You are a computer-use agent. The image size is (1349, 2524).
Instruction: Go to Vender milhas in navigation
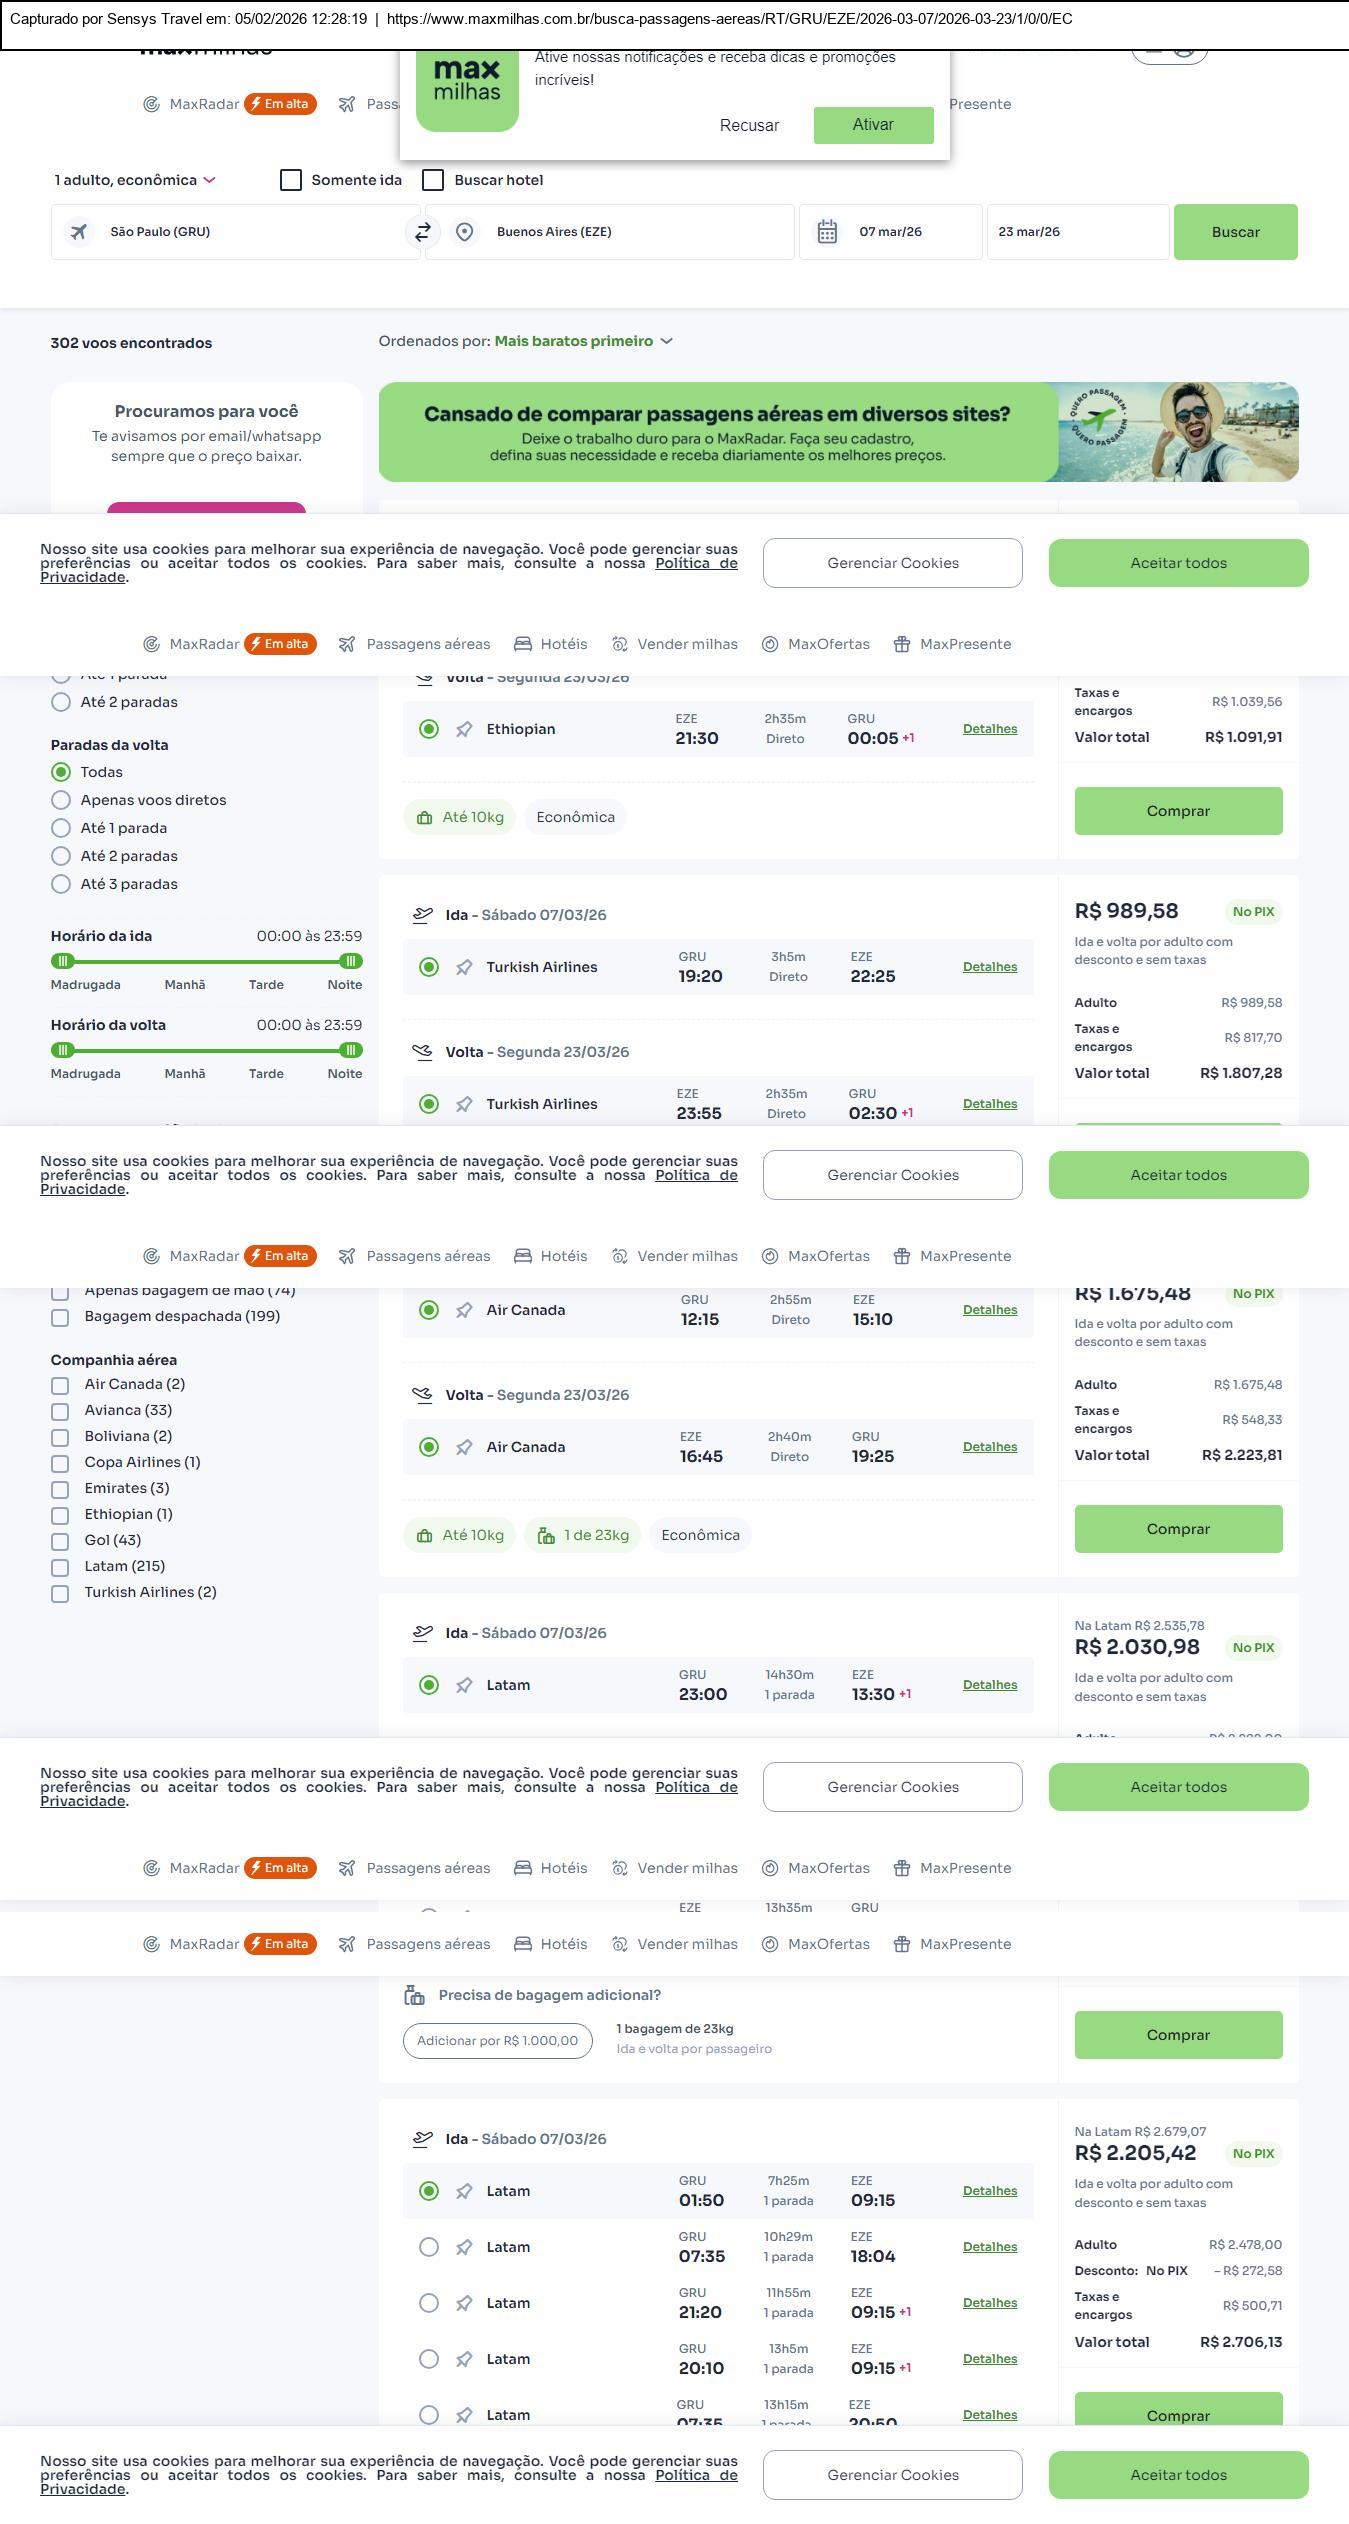[x=675, y=644]
